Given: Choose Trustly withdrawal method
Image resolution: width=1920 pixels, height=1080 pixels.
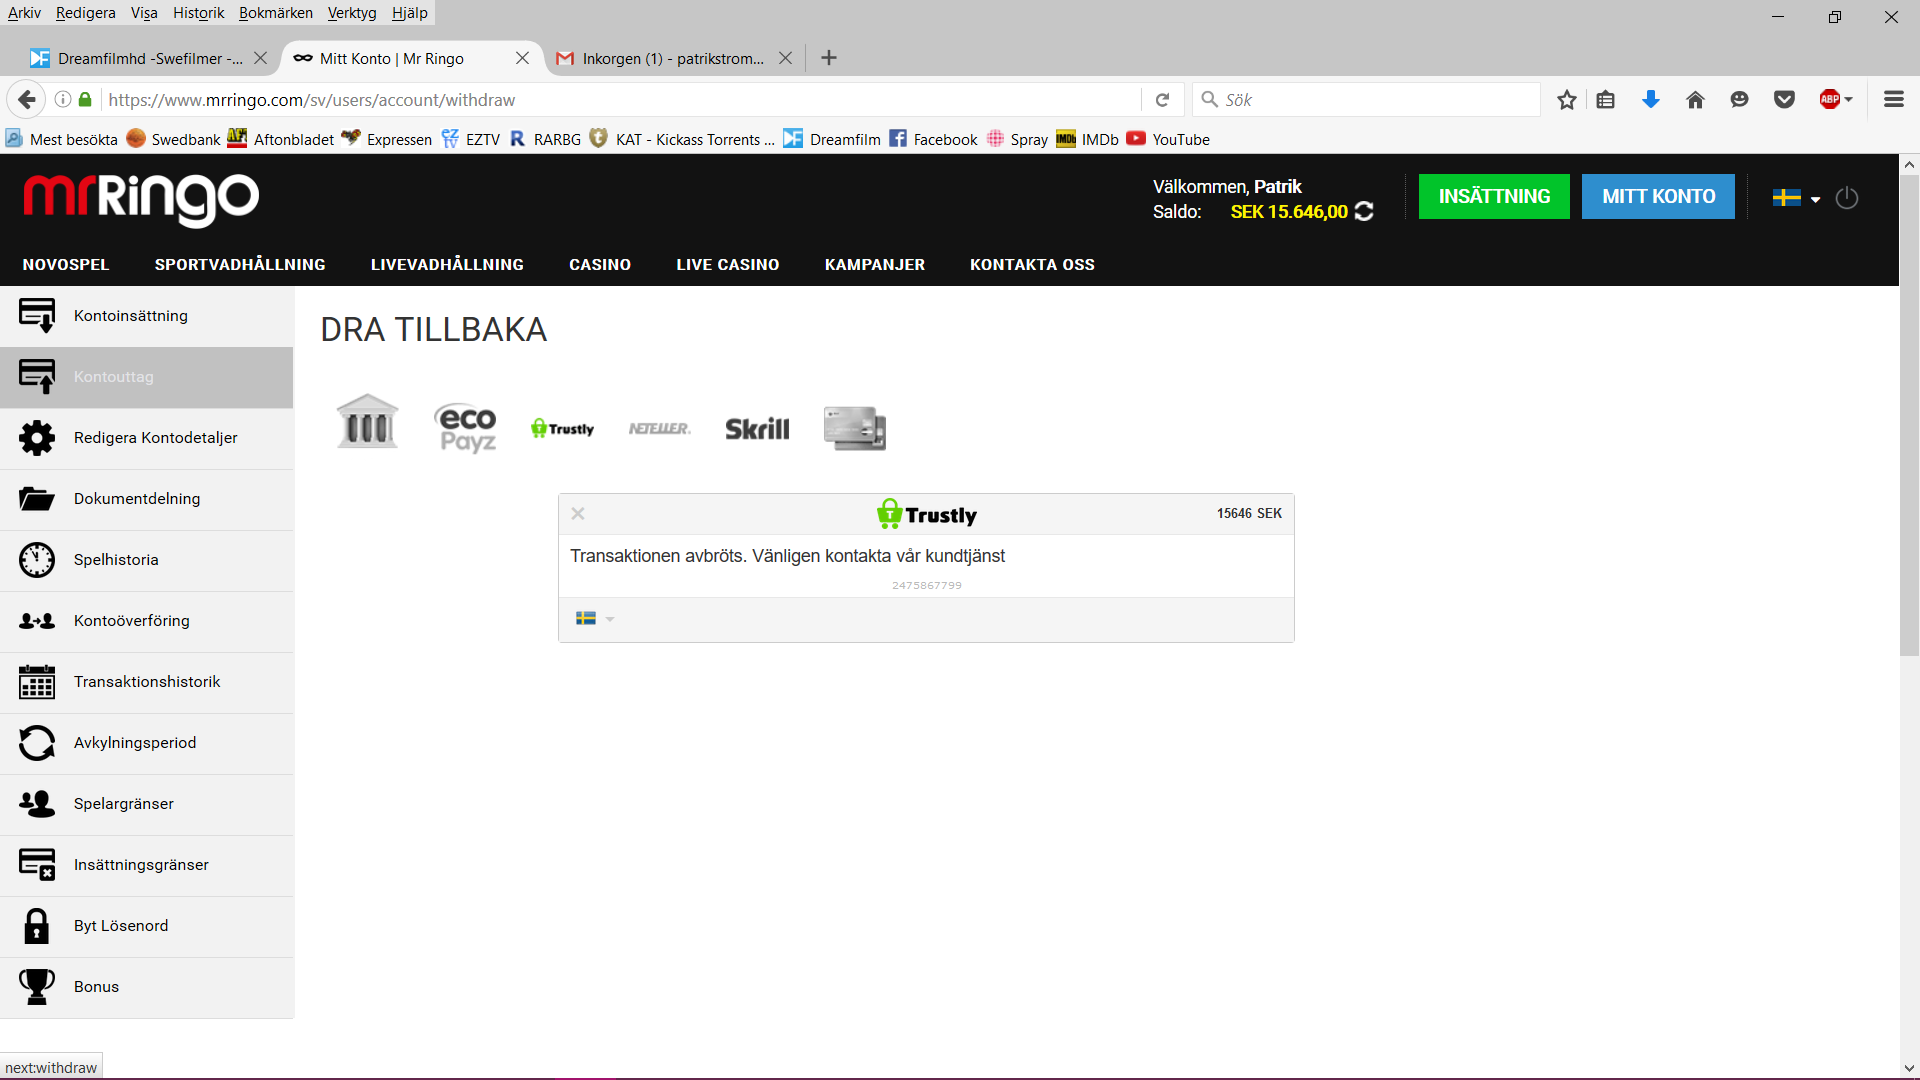Looking at the screenshot, I should (563, 429).
